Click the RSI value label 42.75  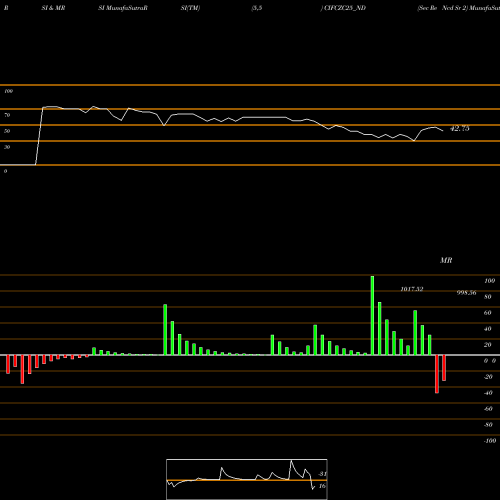(x=460, y=128)
